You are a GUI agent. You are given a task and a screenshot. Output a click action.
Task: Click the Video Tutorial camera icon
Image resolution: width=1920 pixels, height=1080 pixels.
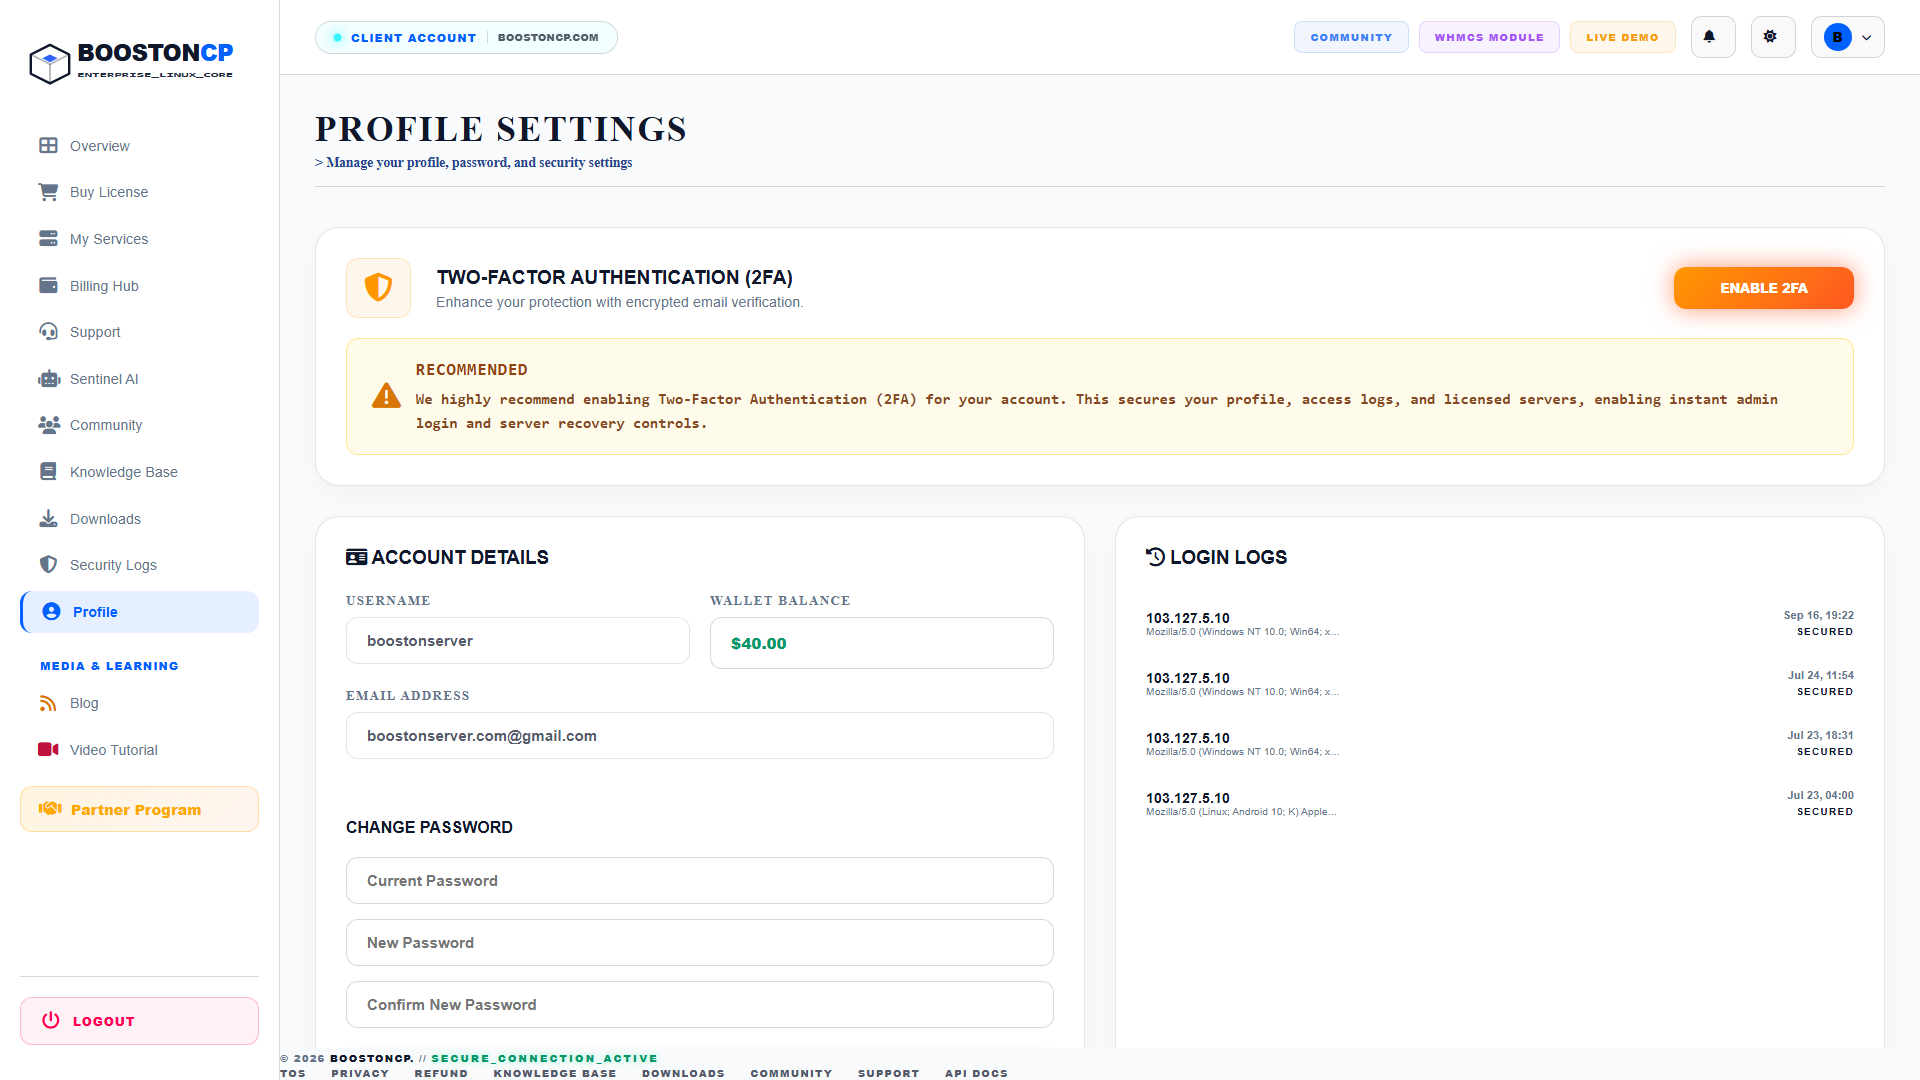(48, 750)
